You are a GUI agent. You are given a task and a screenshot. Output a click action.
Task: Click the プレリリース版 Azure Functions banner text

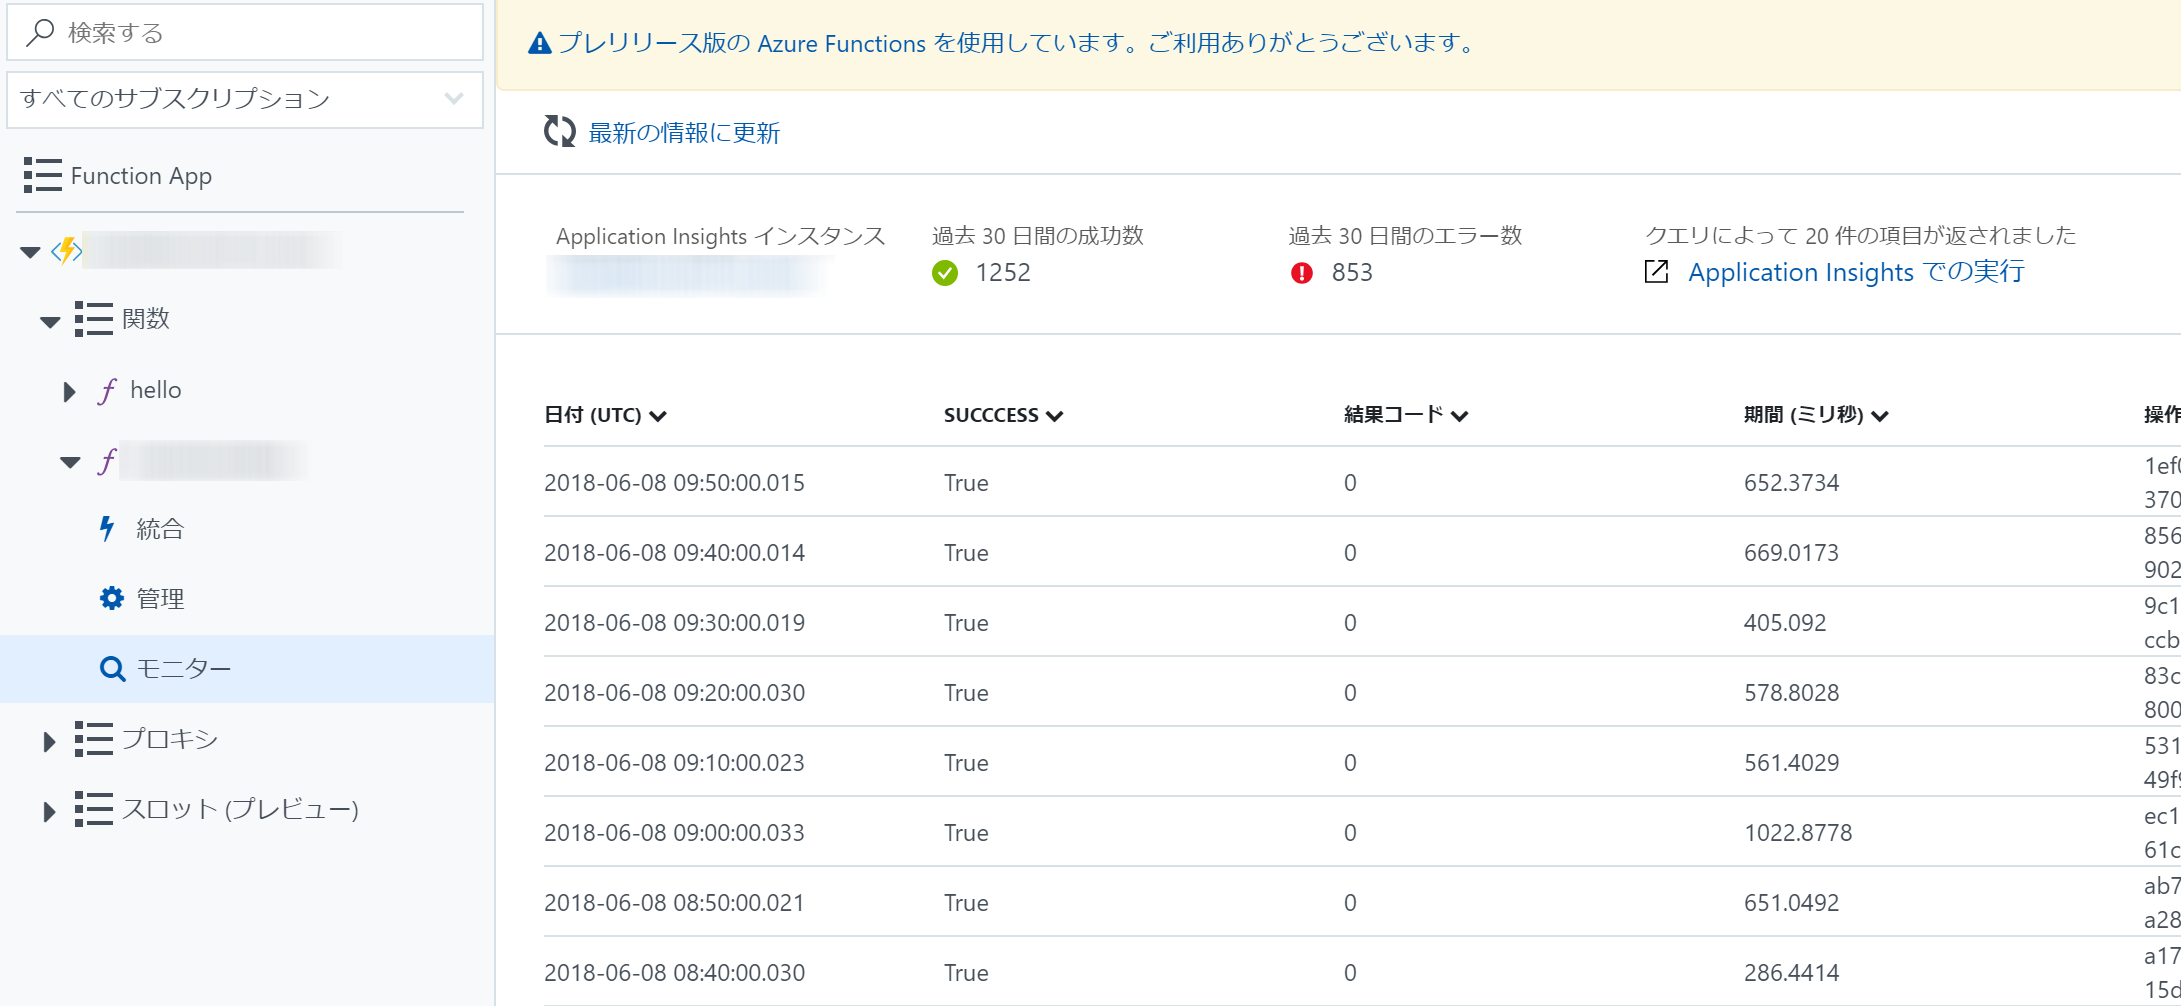1016,43
